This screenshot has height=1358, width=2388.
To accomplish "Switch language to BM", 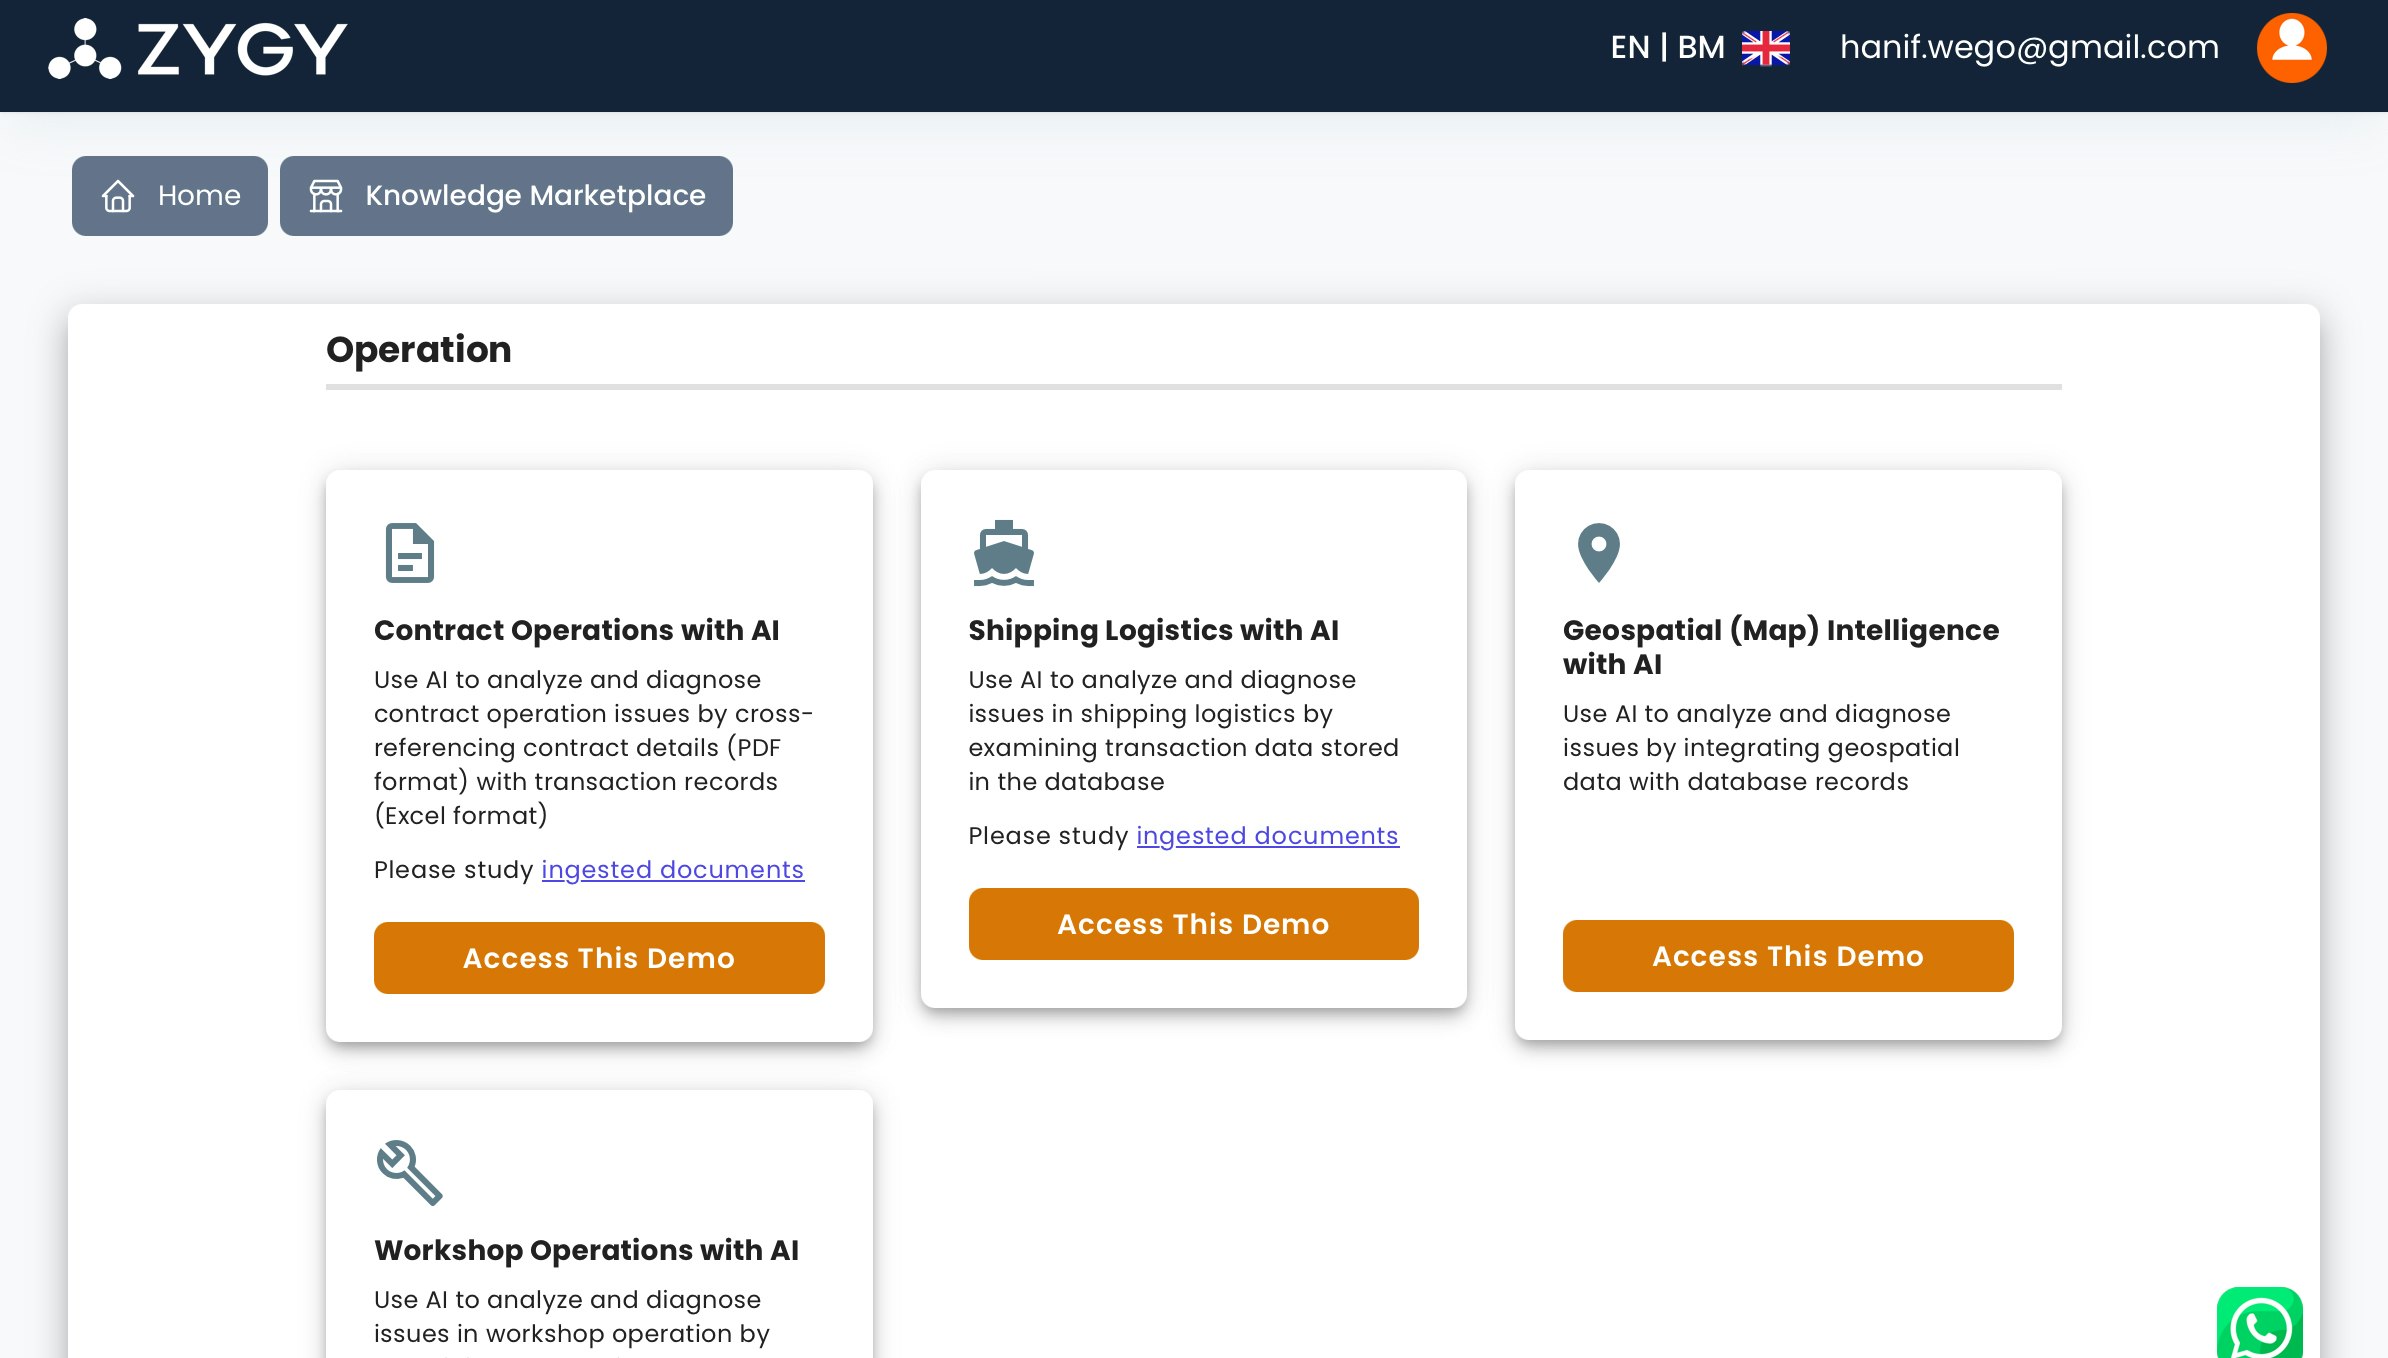I will (1700, 46).
